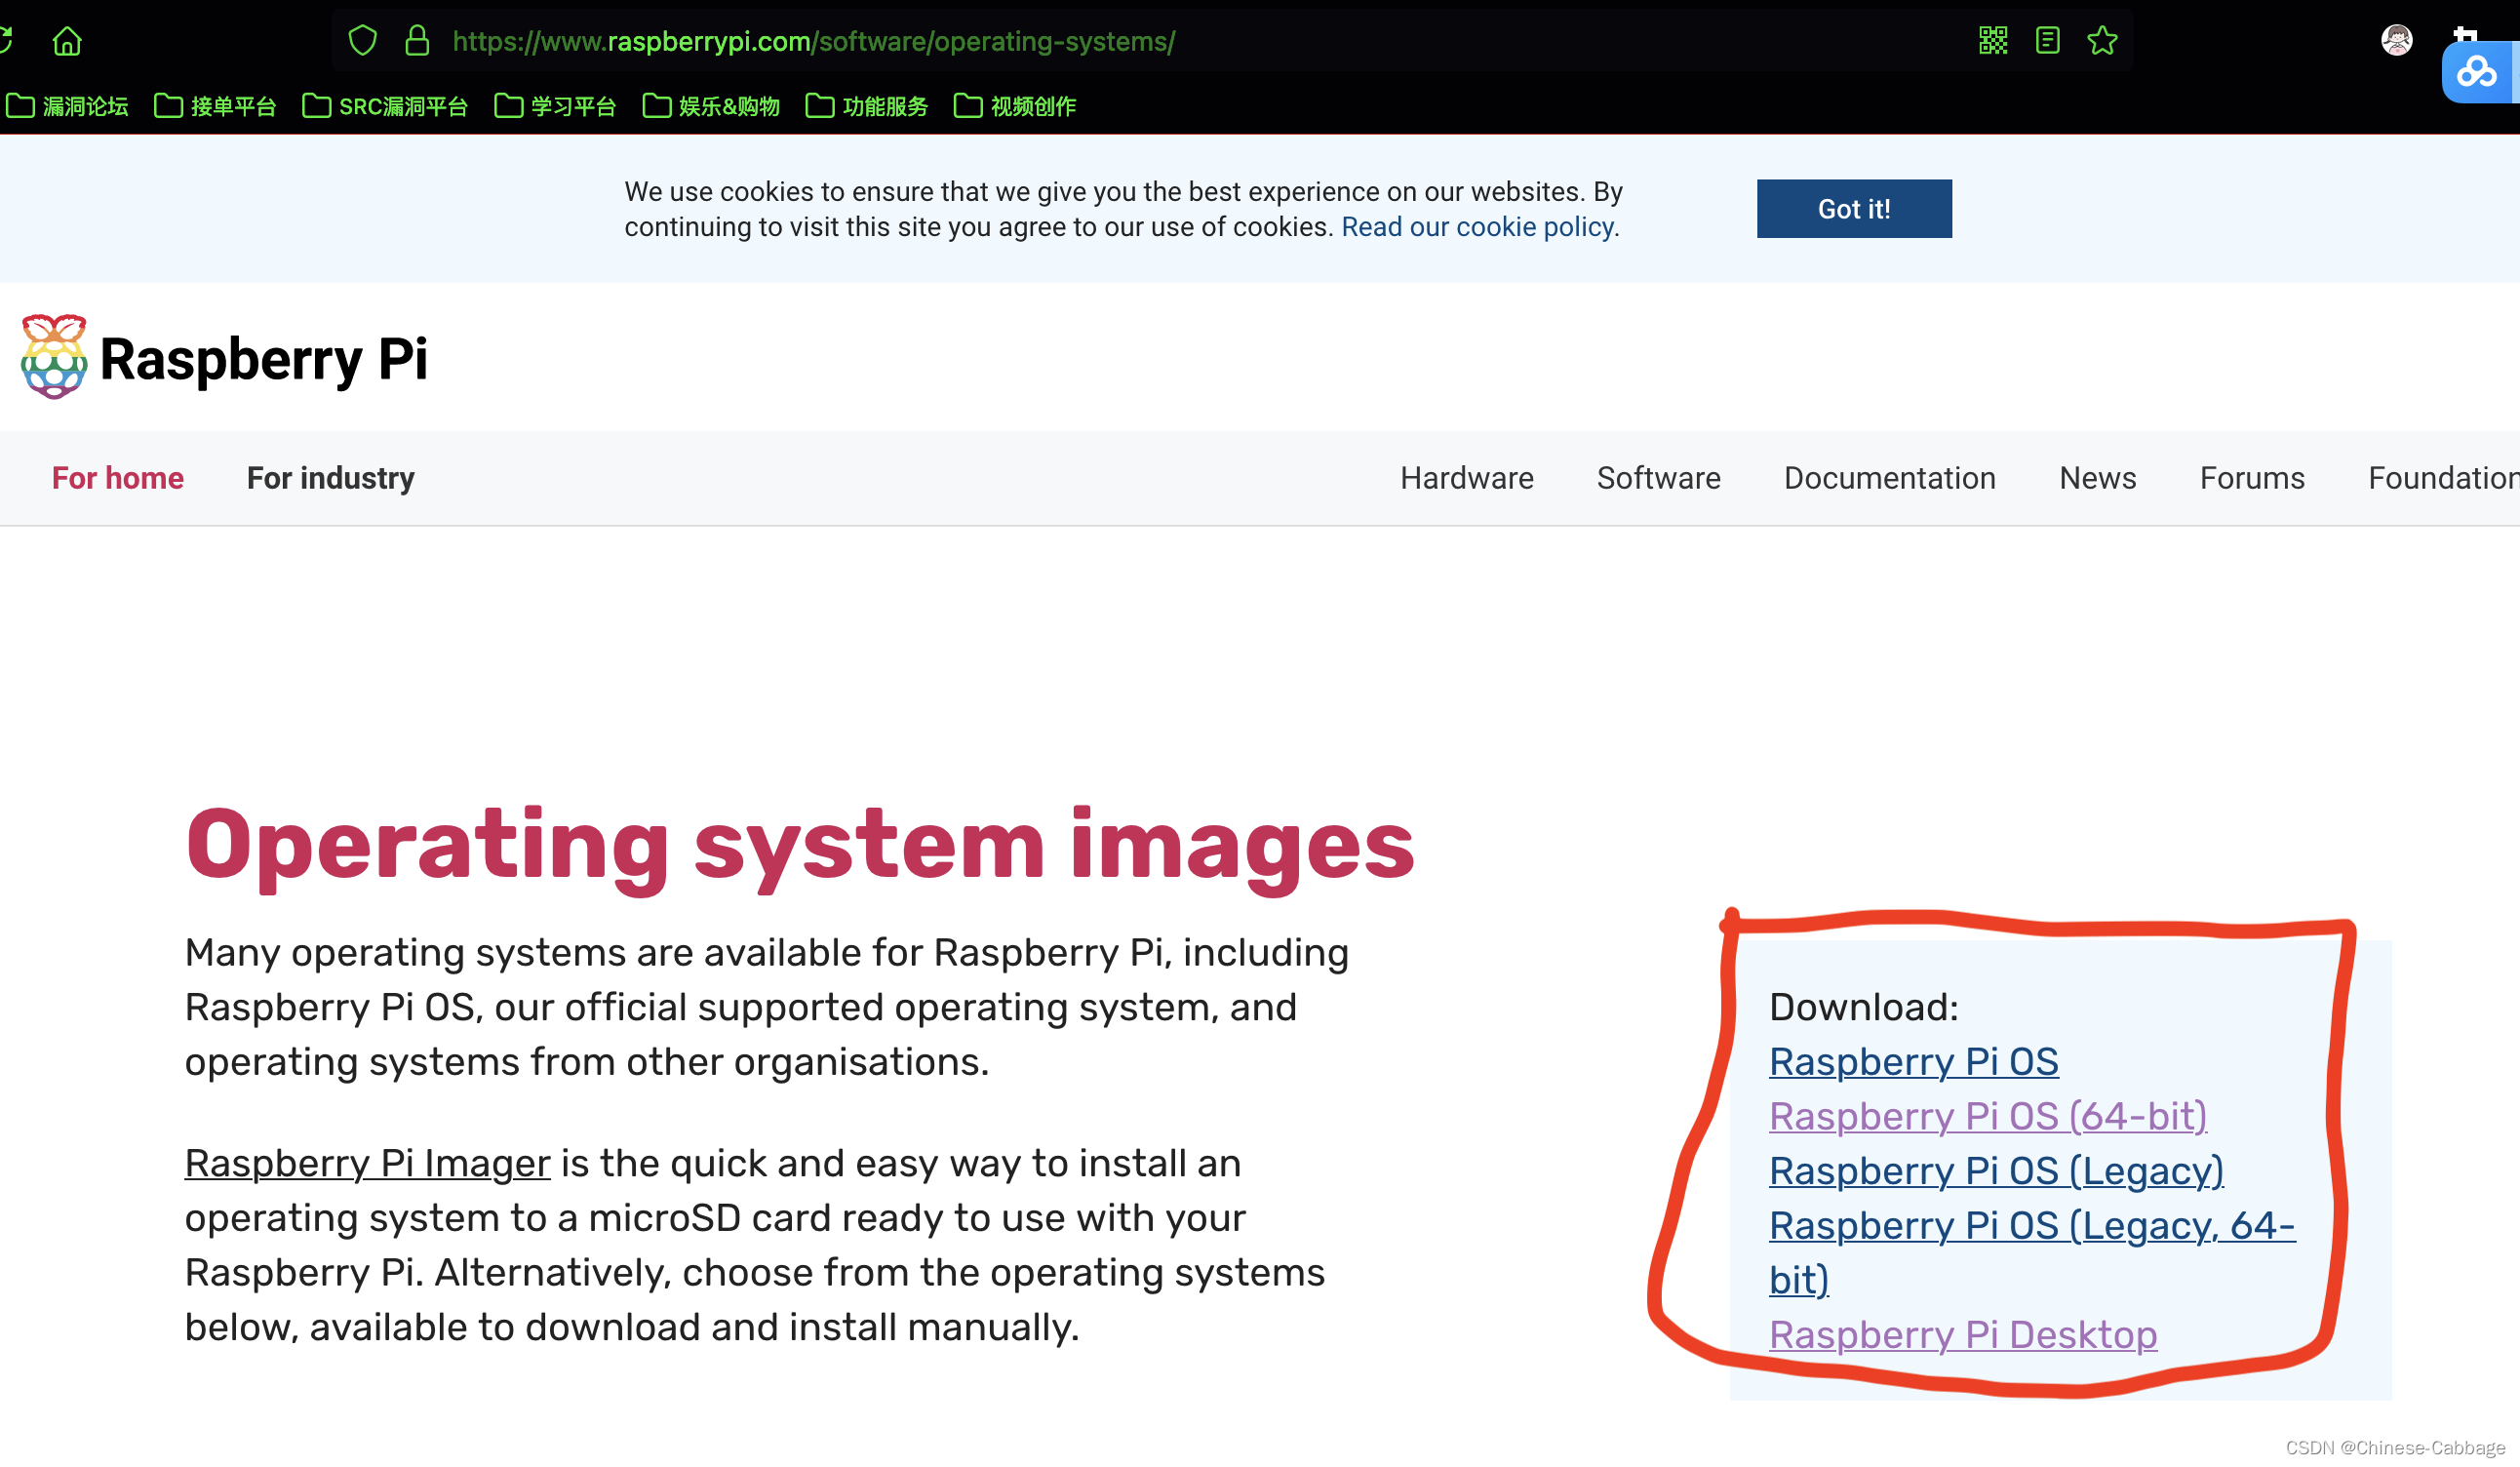Click the user avatar profile icon
This screenshot has height=1467, width=2520.
pyautogui.click(x=2396, y=41)
